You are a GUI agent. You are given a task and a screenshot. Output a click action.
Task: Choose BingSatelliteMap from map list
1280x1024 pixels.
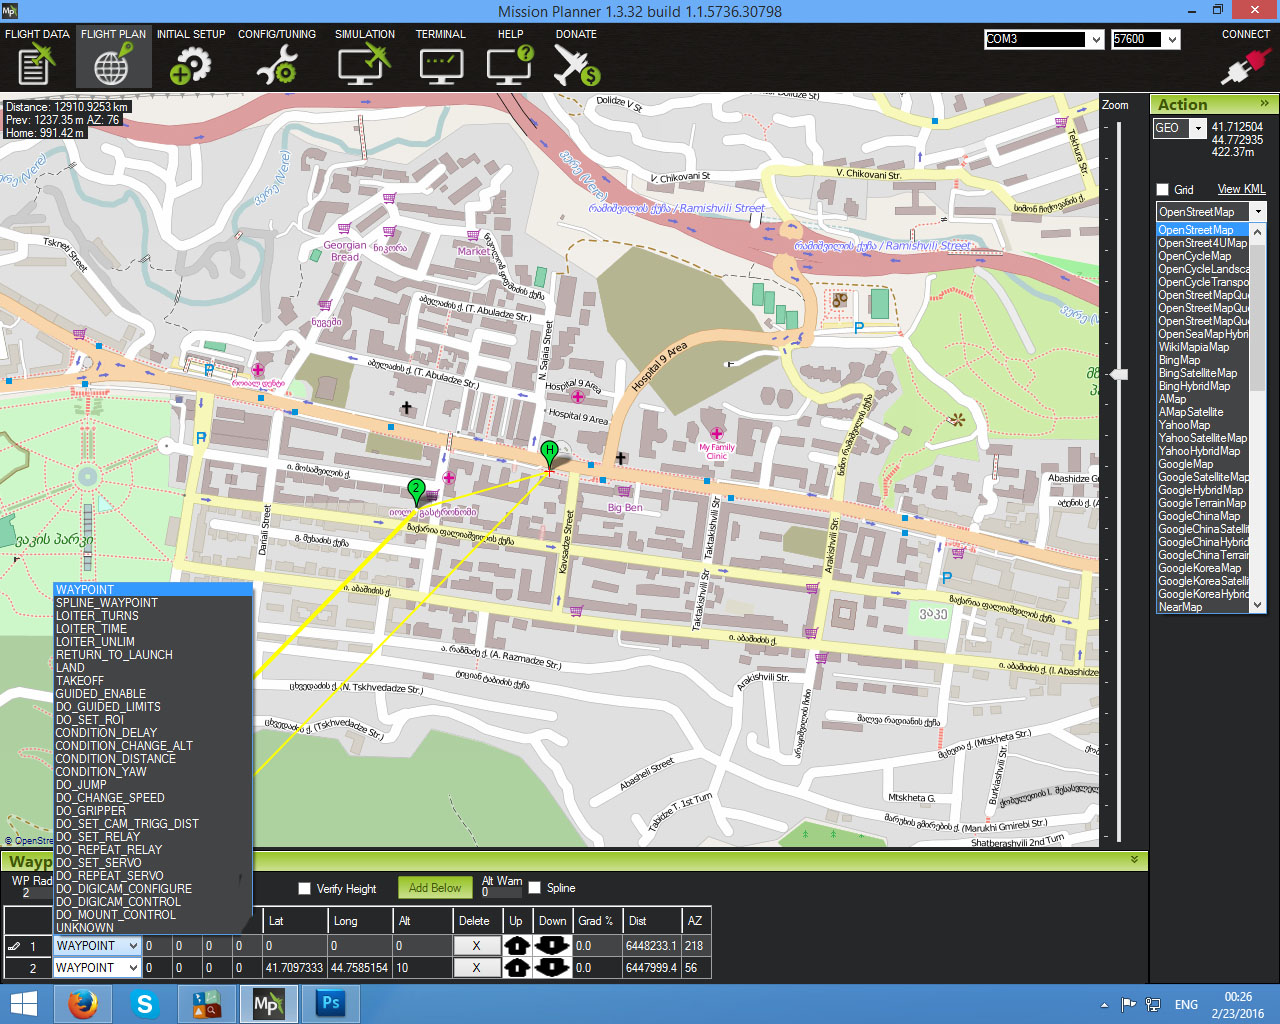1197,373
